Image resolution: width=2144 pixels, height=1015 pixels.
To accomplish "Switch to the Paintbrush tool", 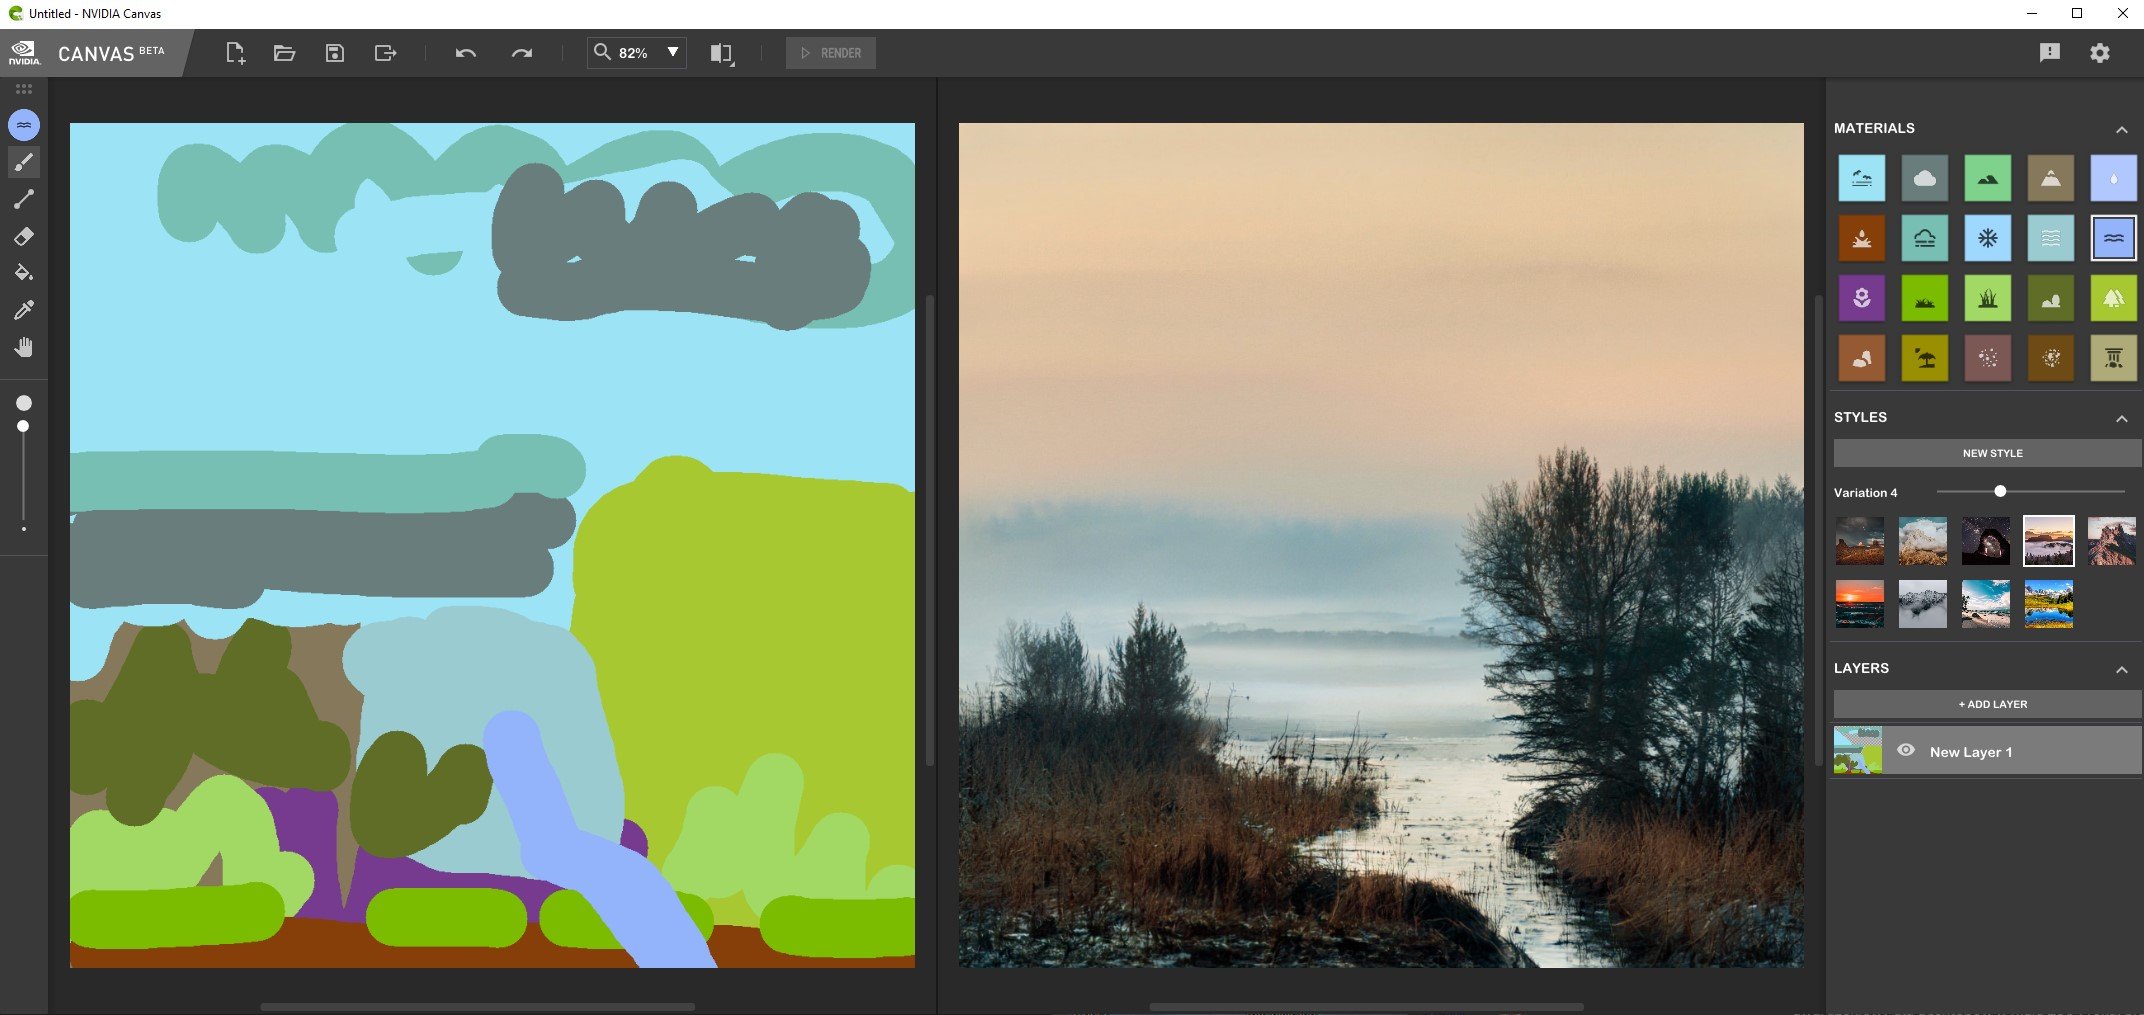I will (x=24, y=162).
